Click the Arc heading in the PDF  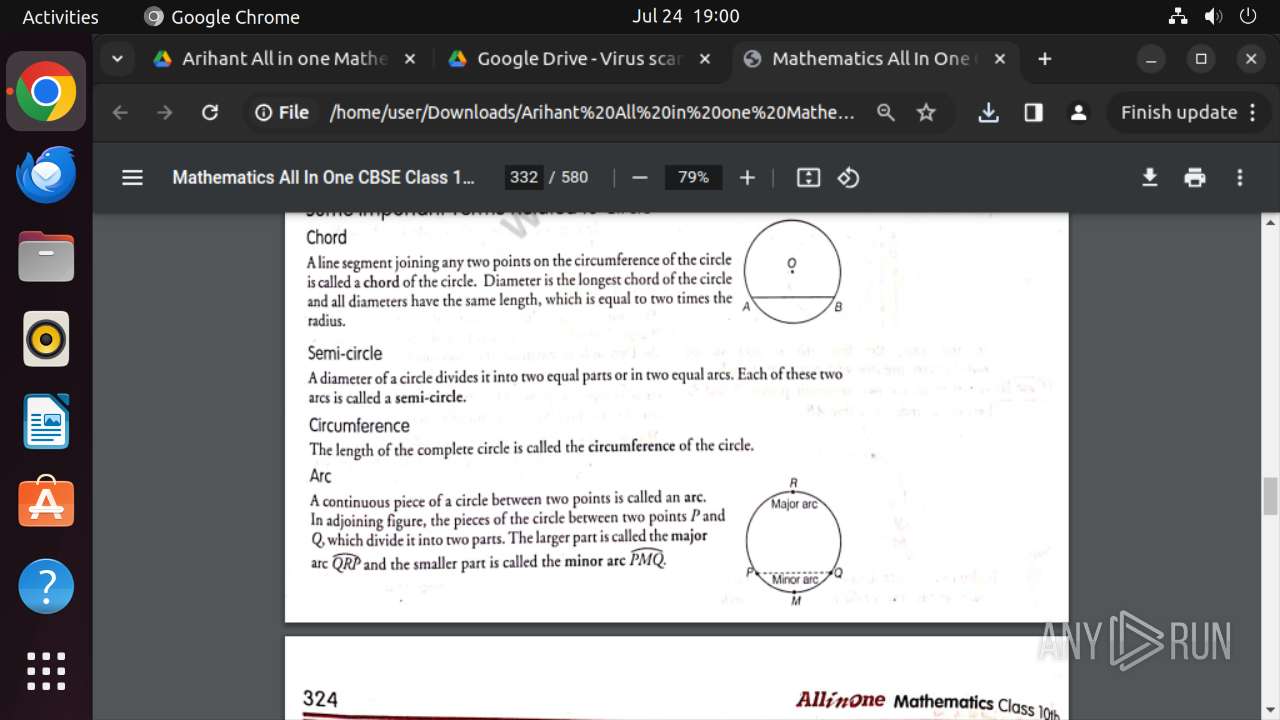[320, 476]
